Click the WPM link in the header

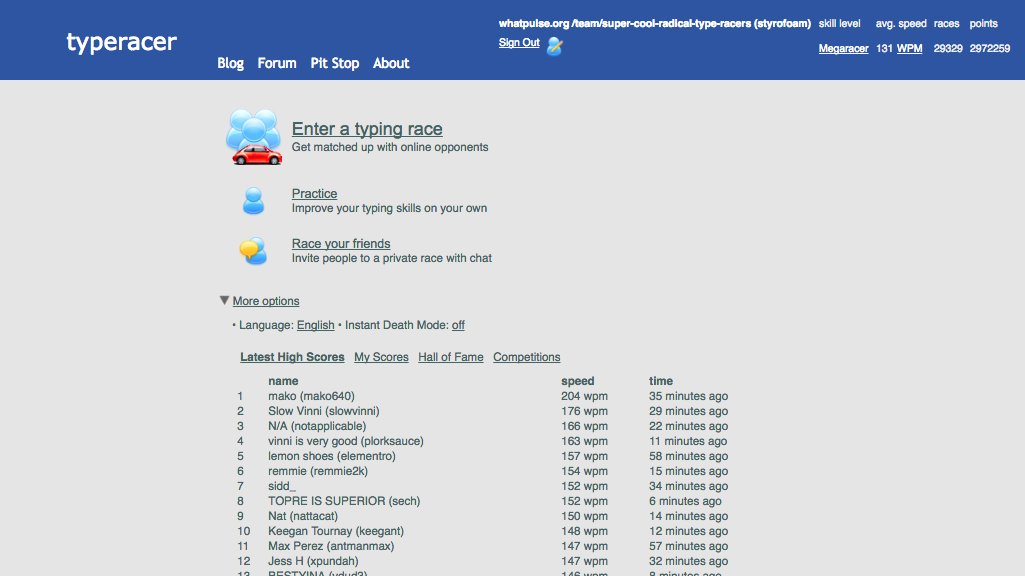tap(908, 47)
